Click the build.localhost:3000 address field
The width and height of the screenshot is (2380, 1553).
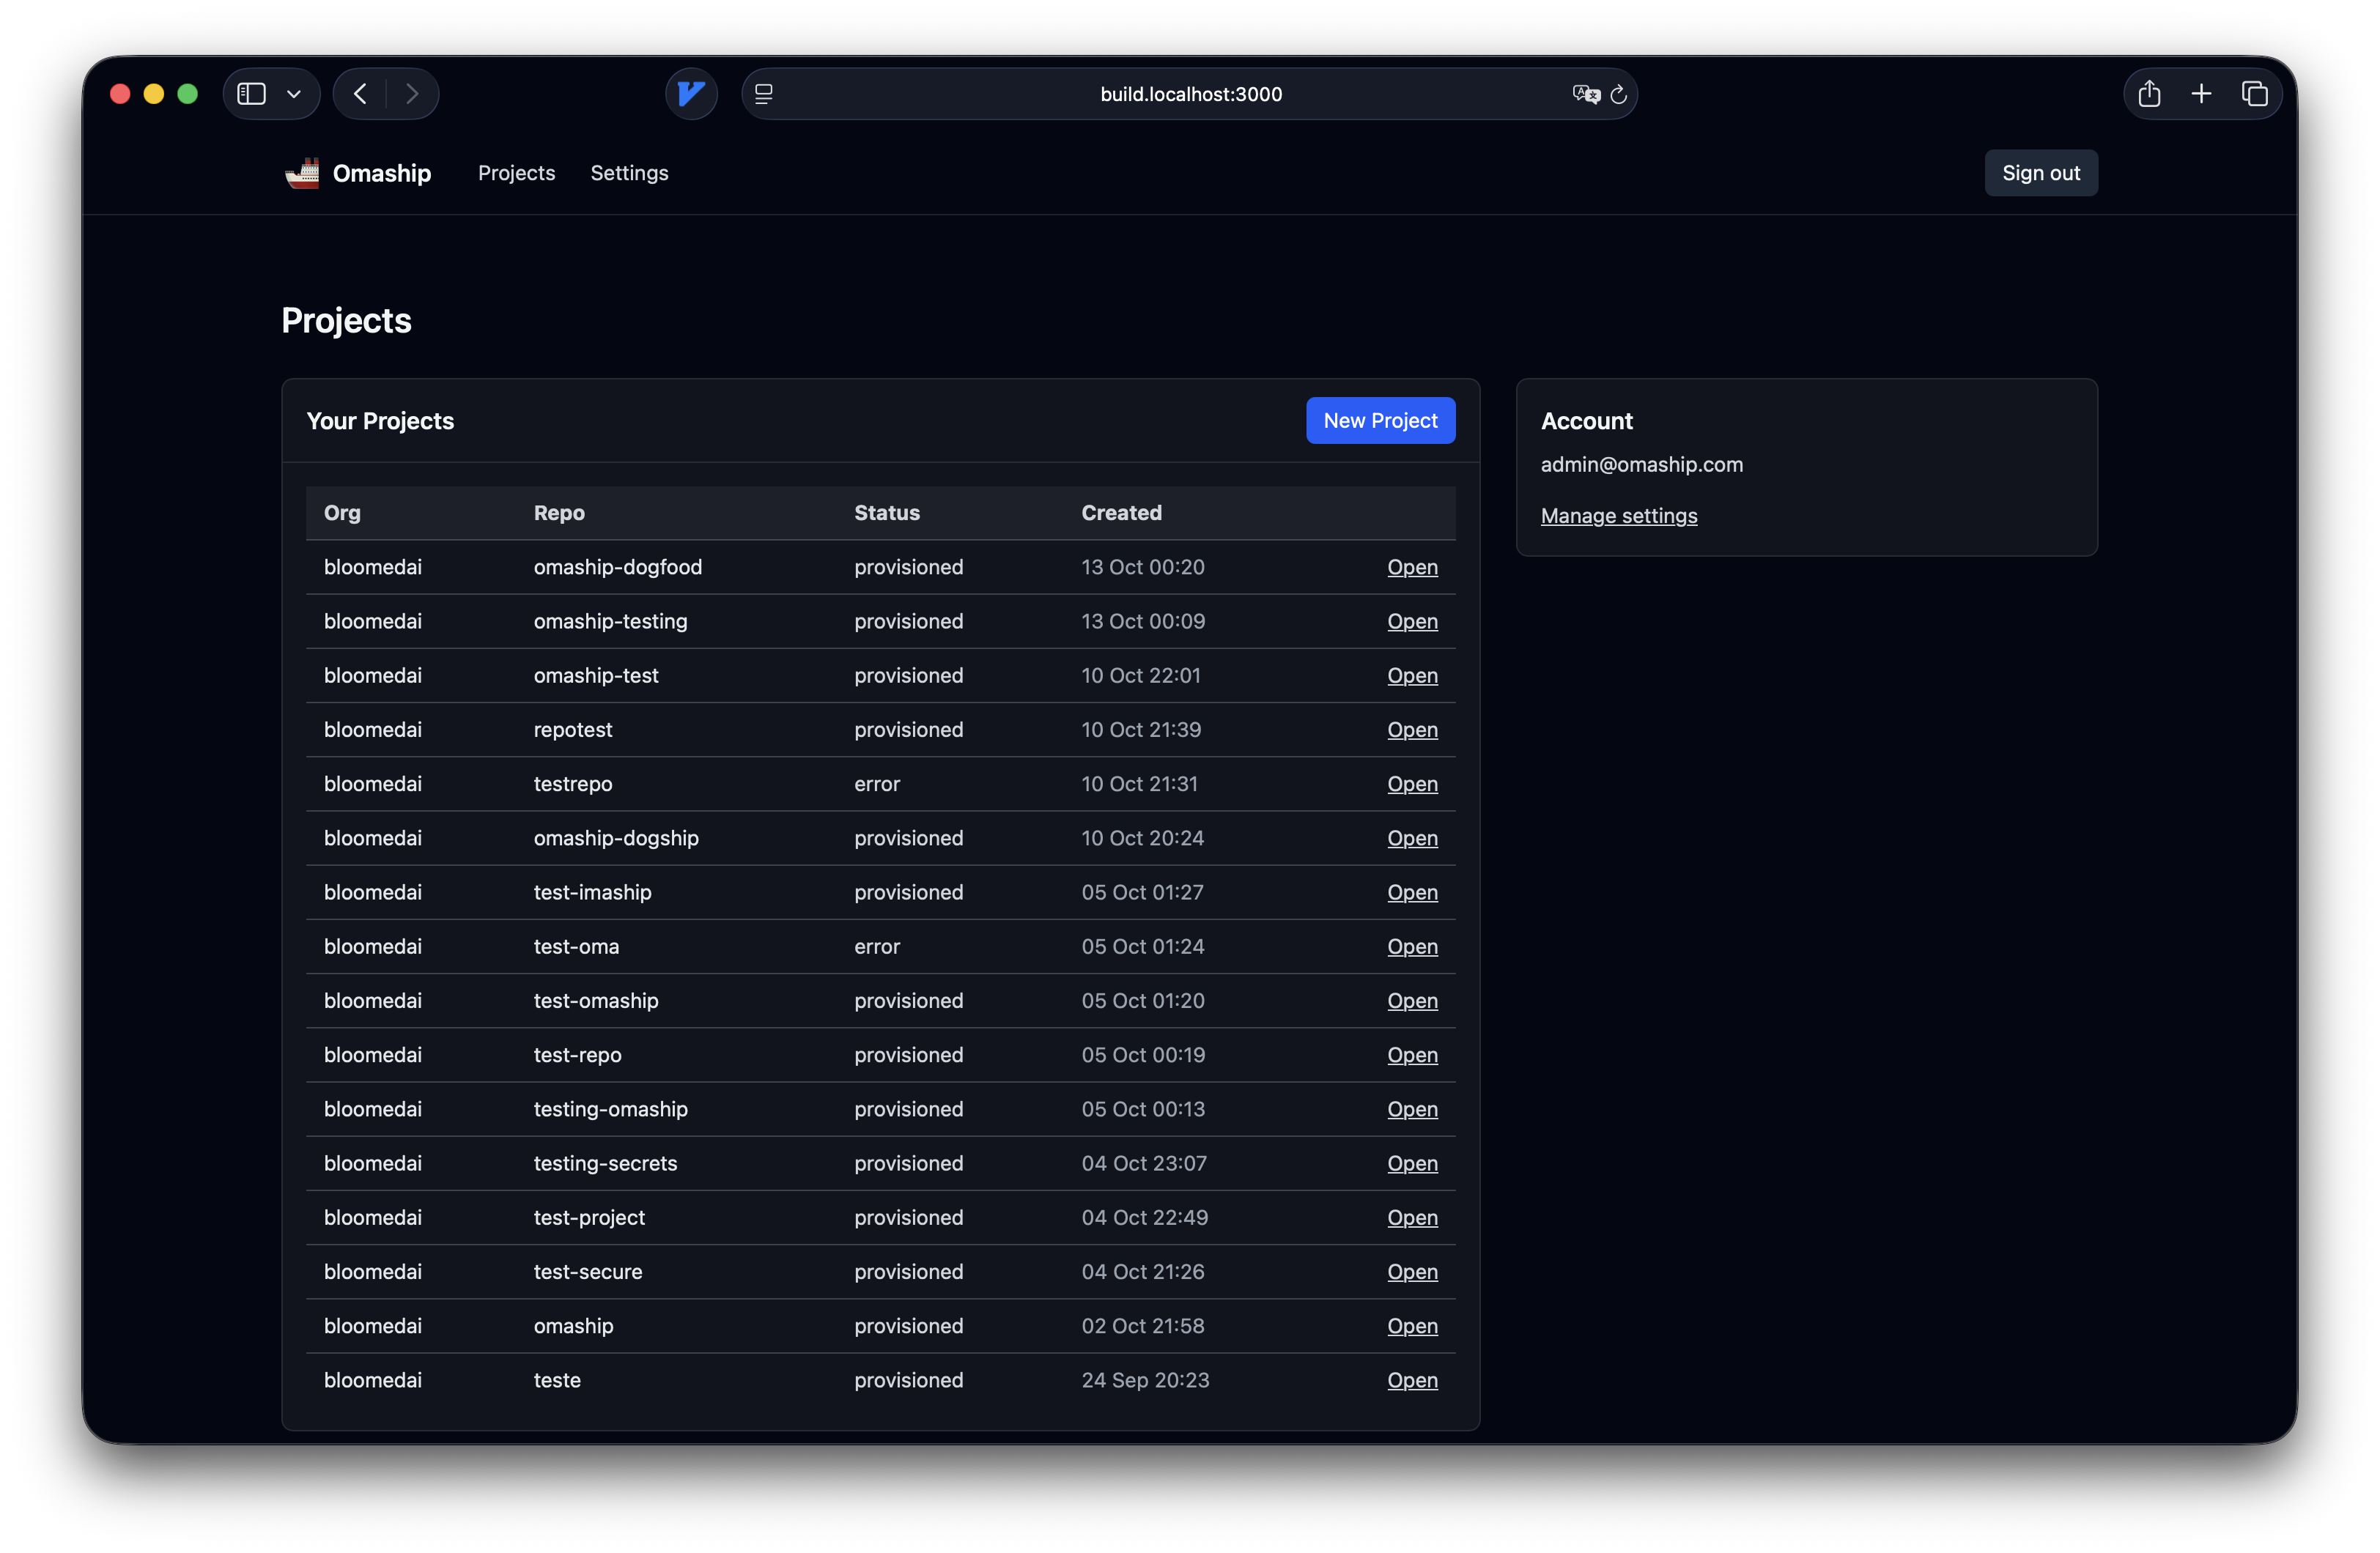1190,94
